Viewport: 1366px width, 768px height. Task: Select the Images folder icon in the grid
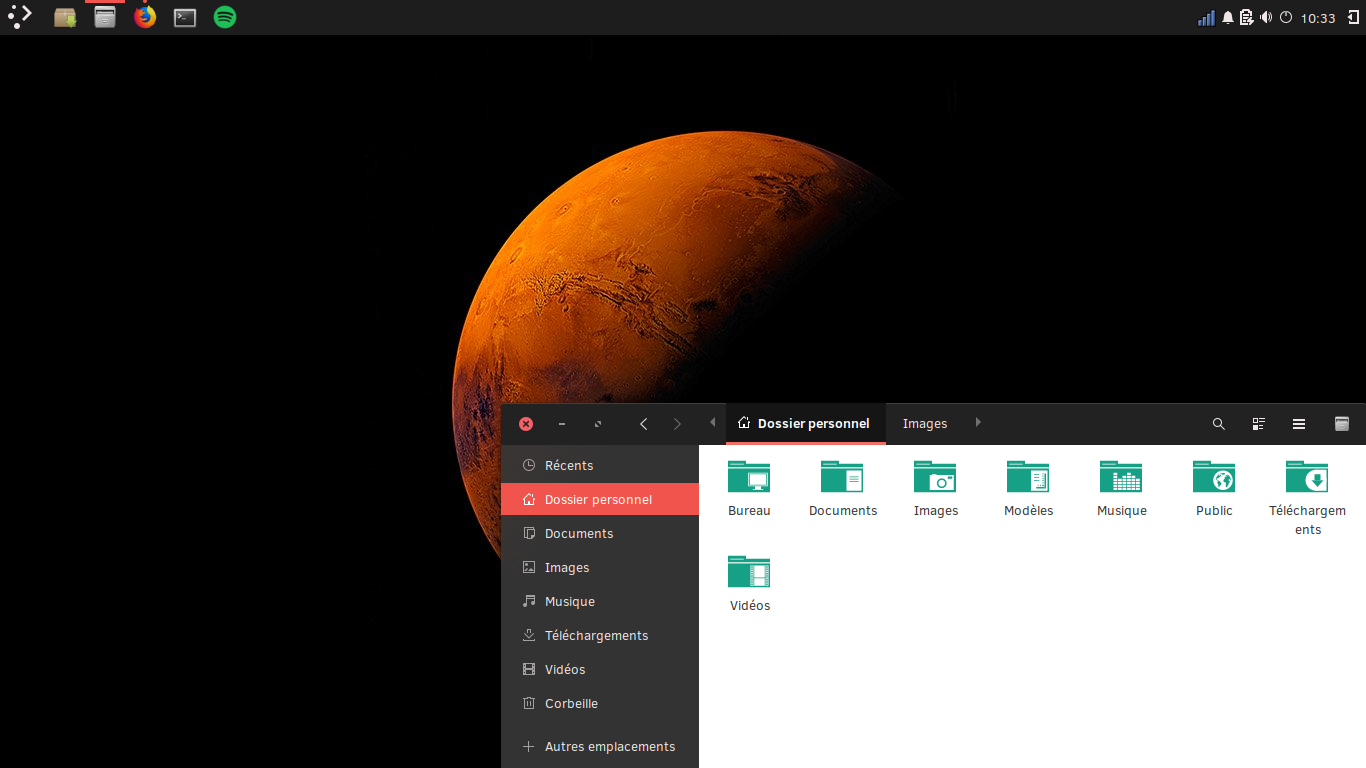(x=935, y=477)
